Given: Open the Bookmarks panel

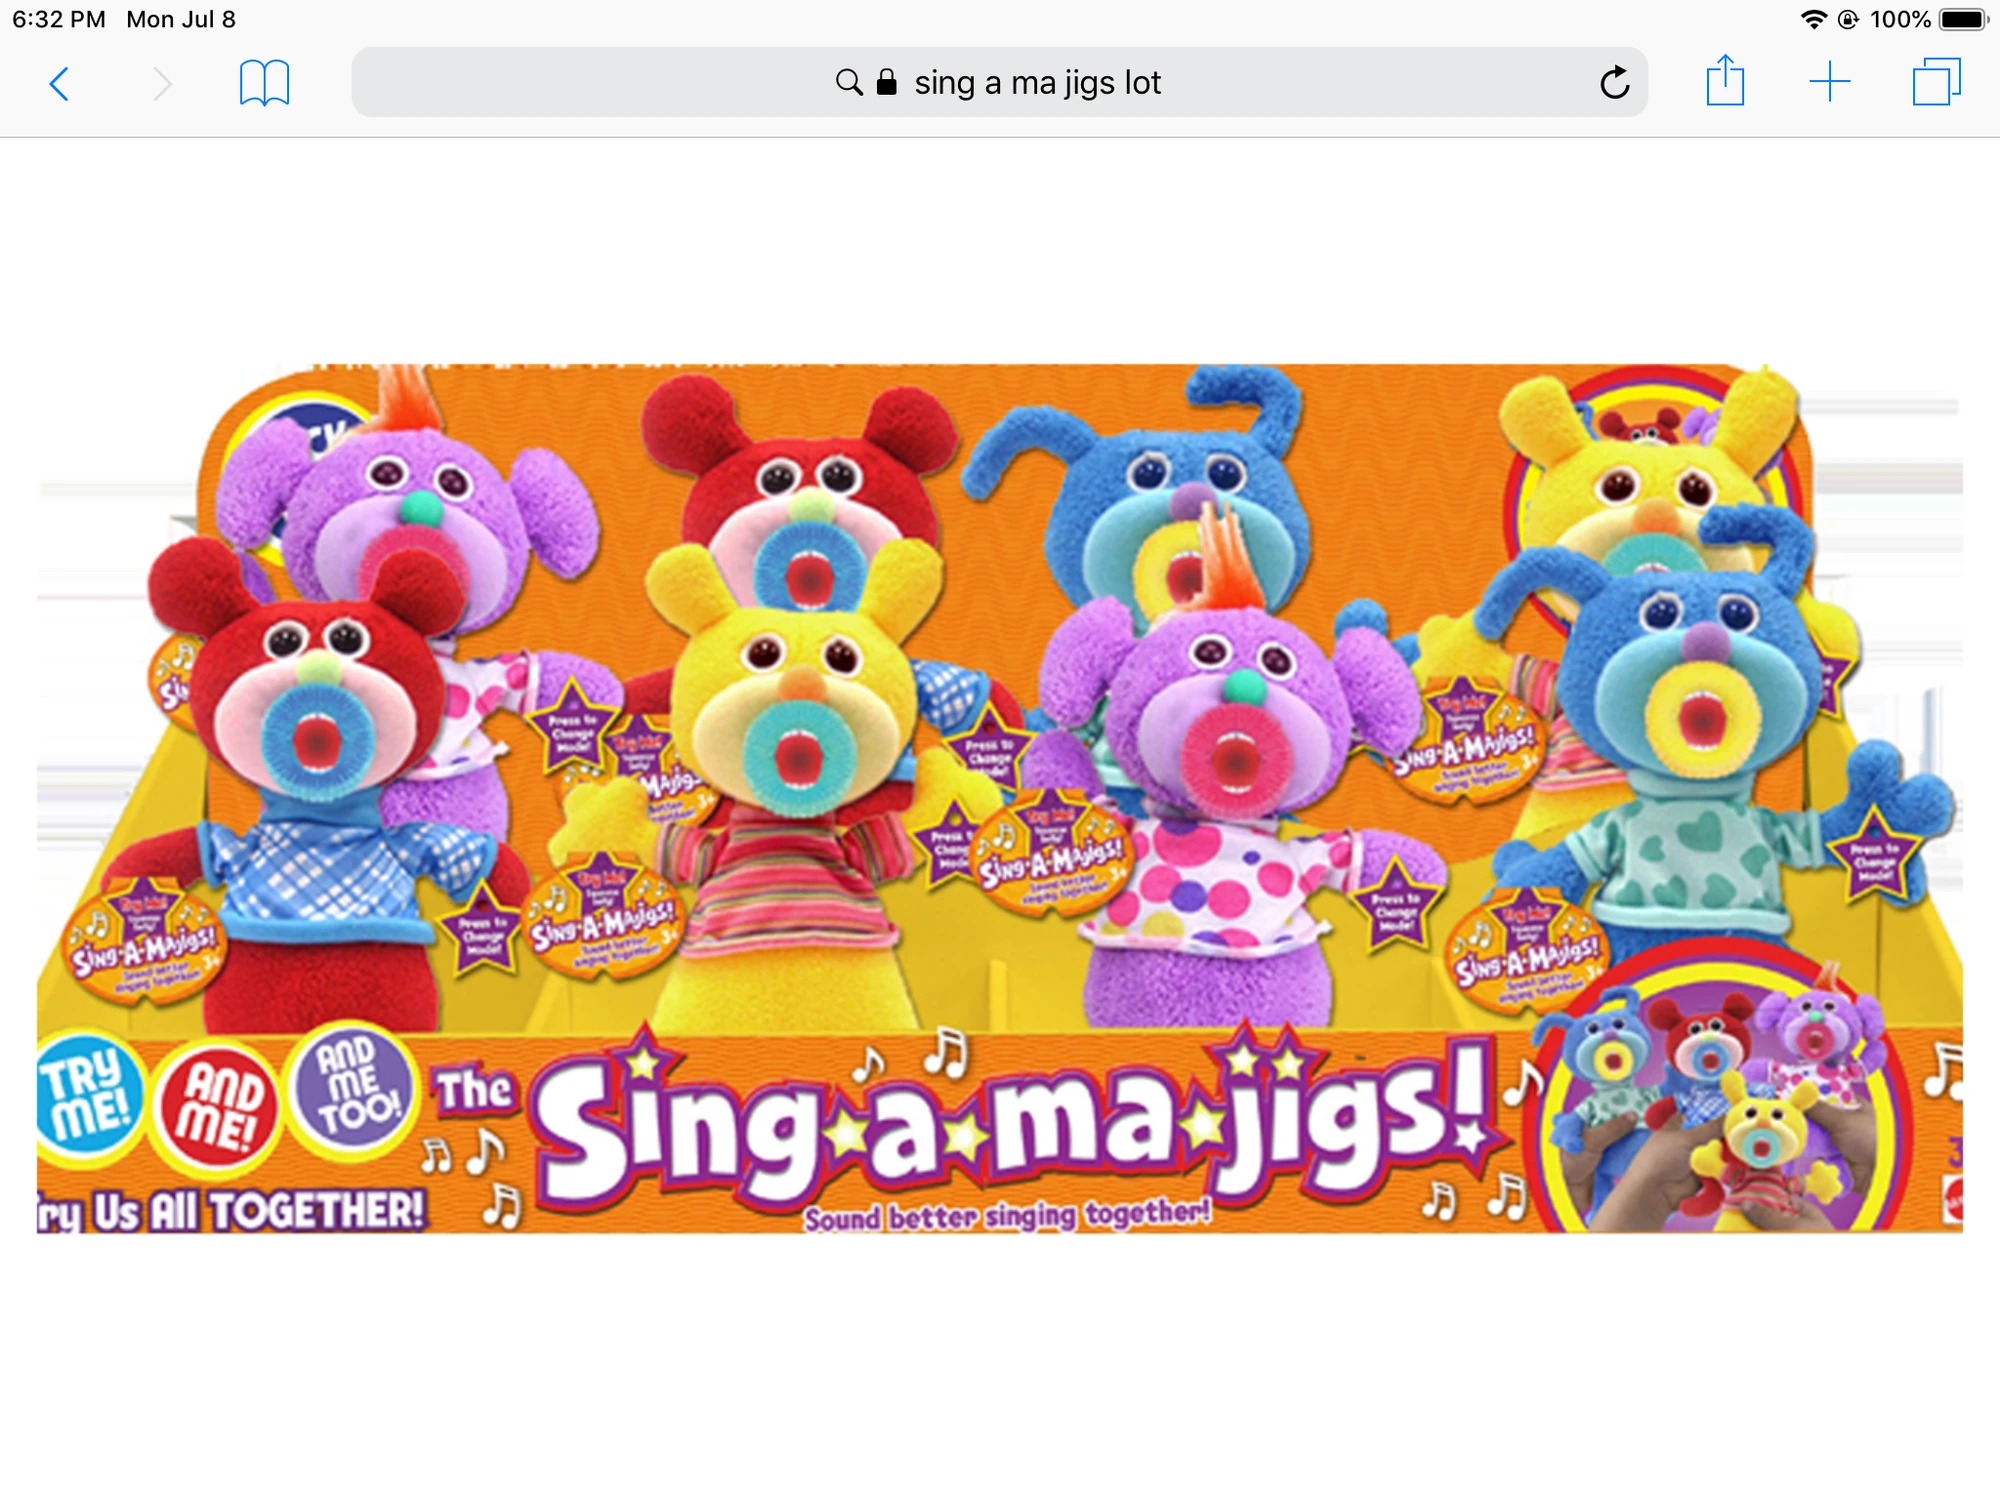Looking at the screenshot, I should tap(266, 84).
